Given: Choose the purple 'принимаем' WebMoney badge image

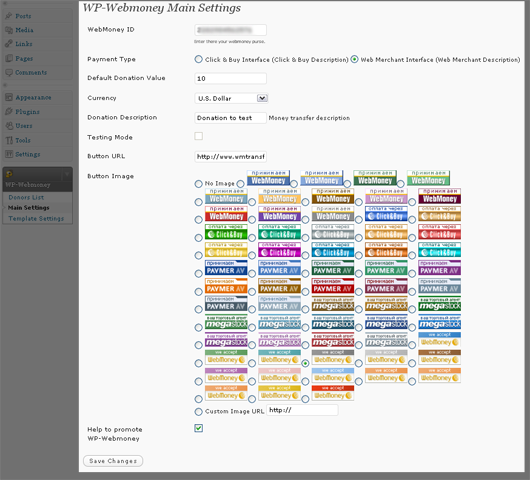Looking at the screenshot, I should click(280, 214).
